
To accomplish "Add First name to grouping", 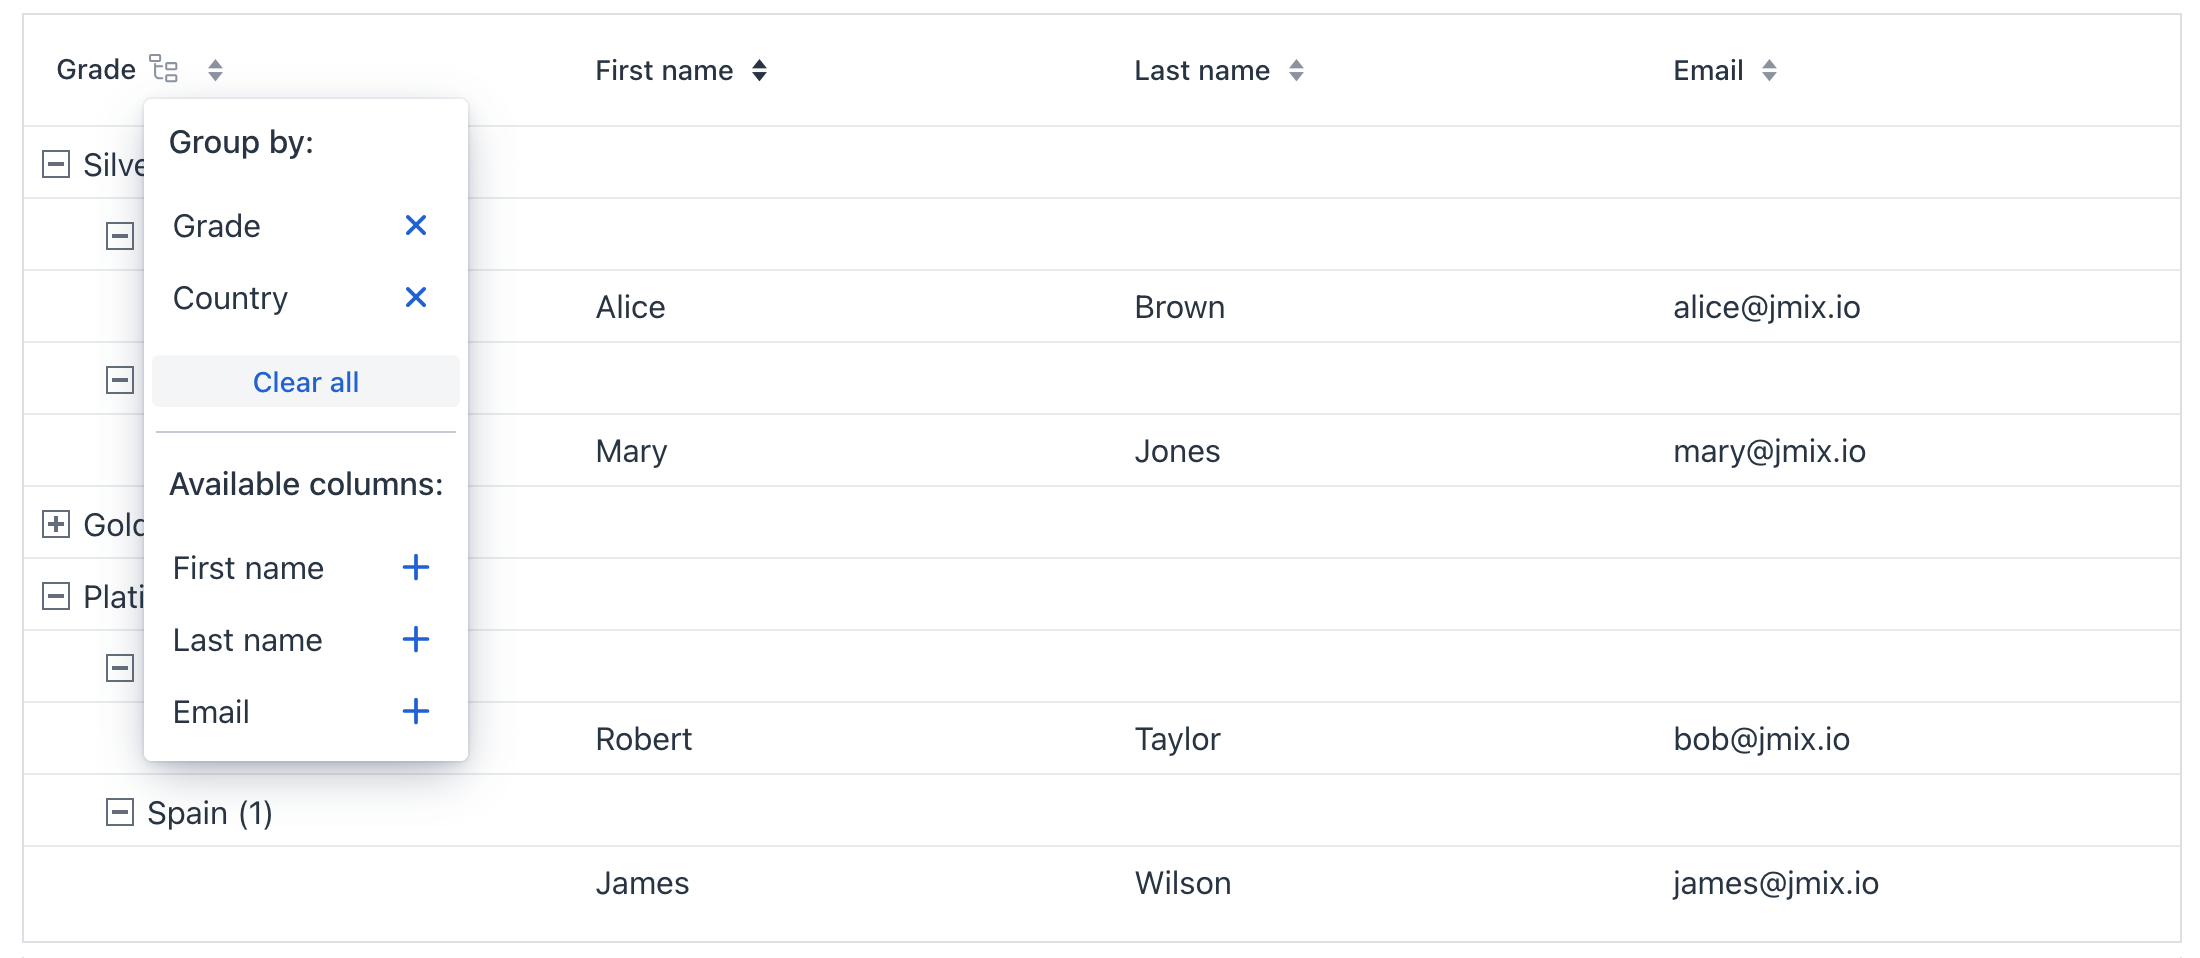I will point(416,568).
